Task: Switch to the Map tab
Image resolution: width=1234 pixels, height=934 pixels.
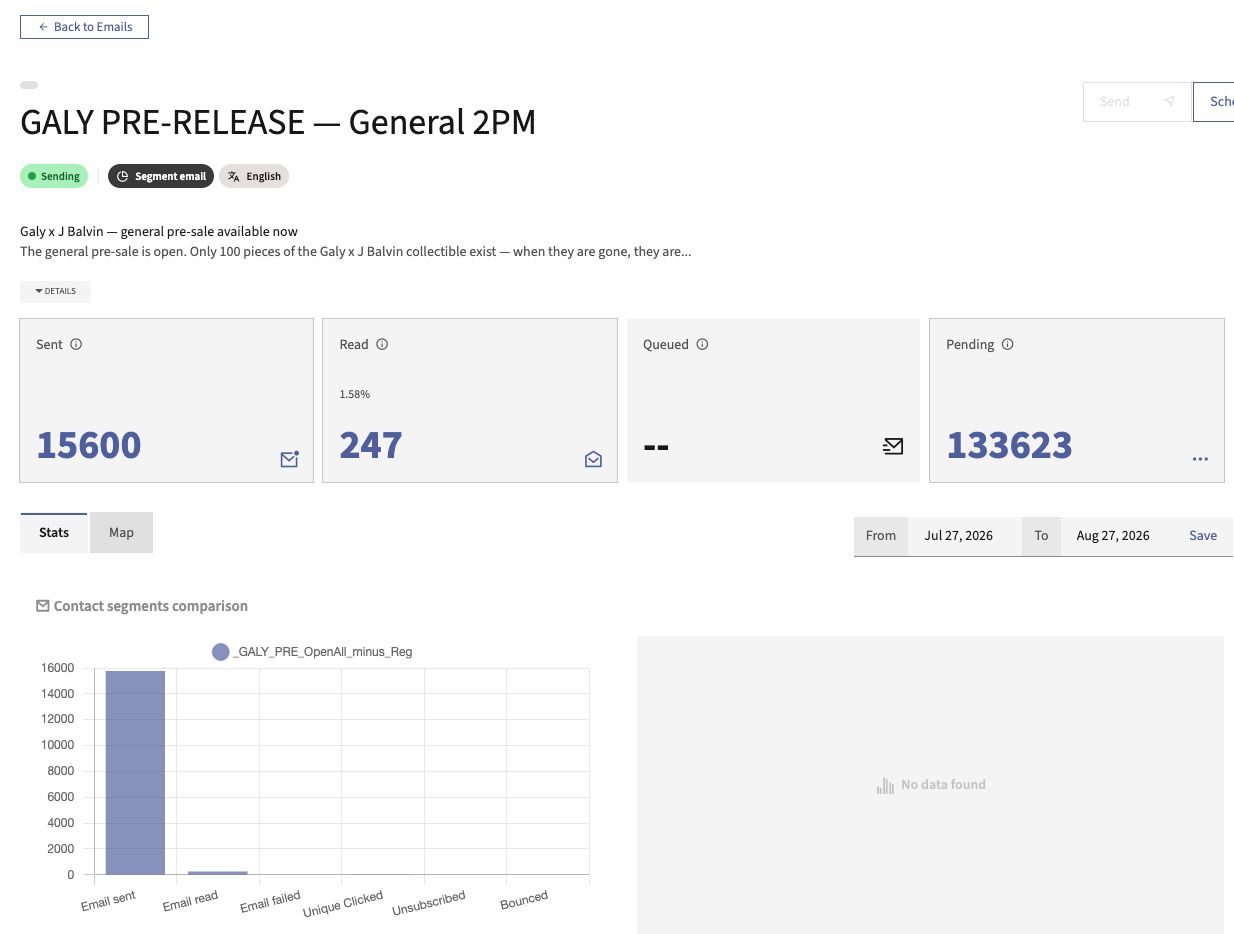Action: (121, 533)
